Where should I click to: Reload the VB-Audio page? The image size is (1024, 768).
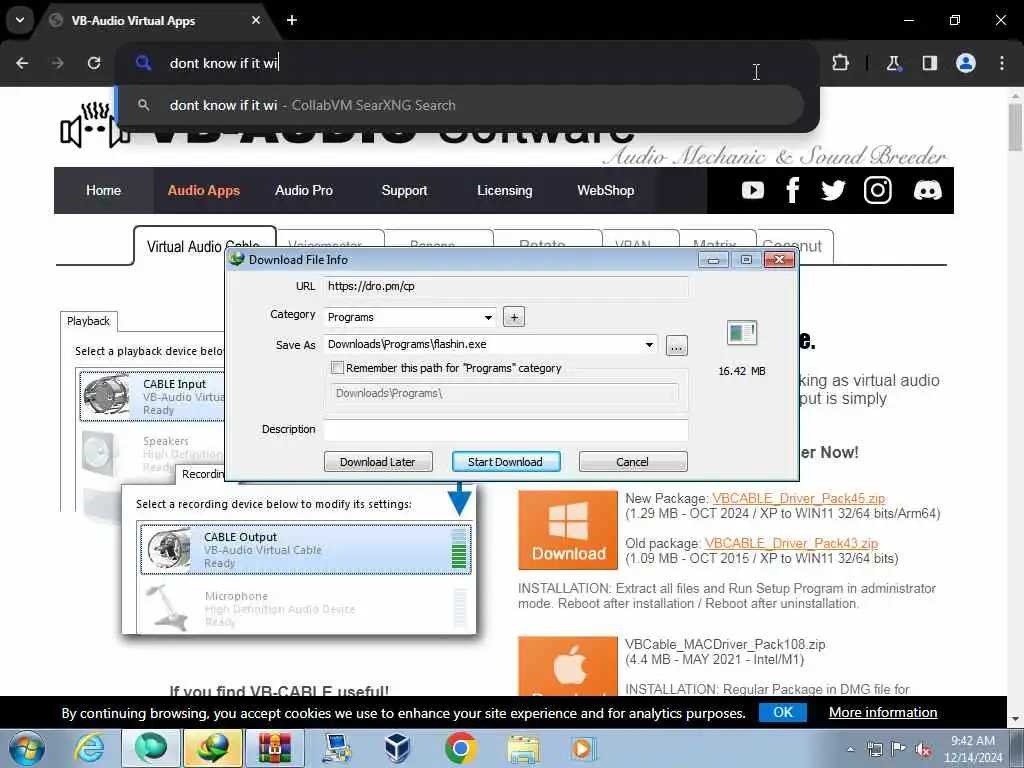point(94,63)
